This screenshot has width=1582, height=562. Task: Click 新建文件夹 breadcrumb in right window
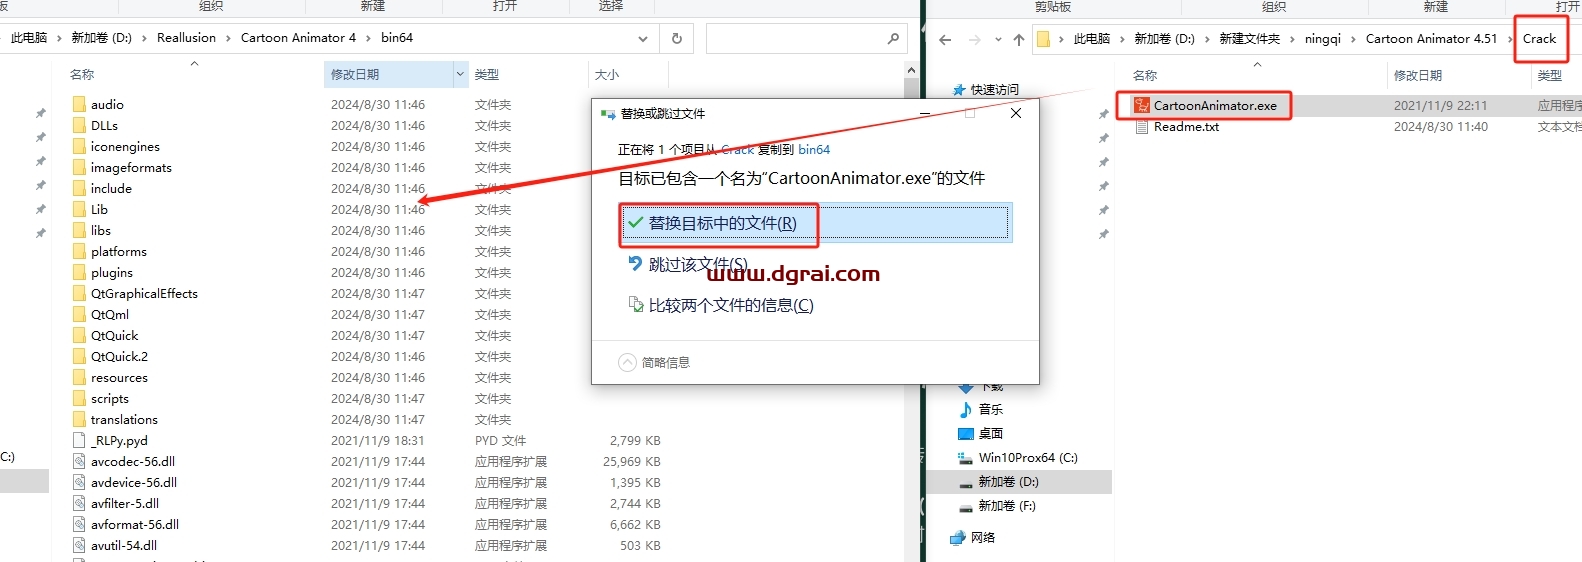coord(1249,39)
